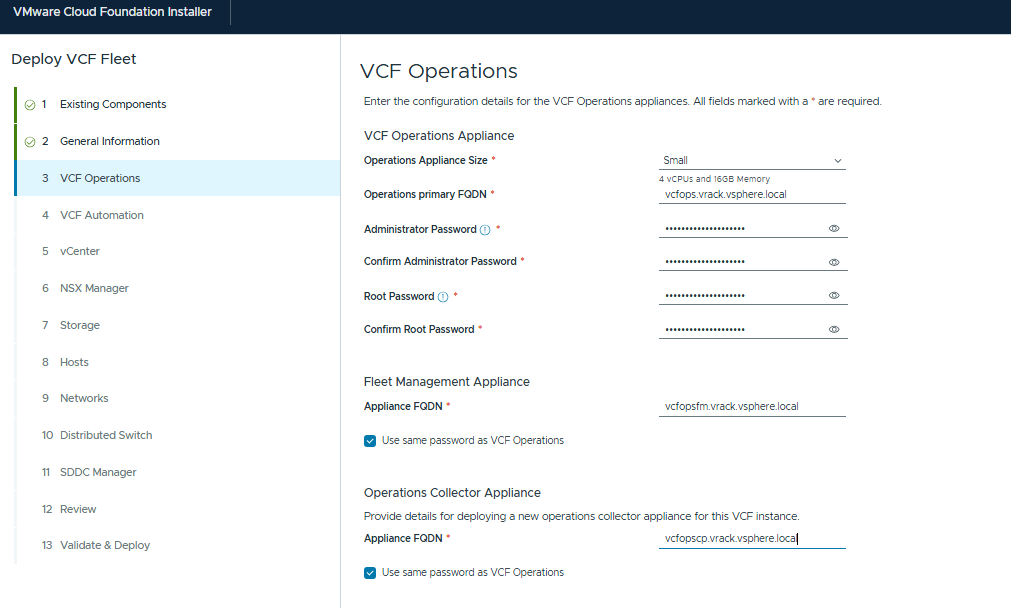The image size is (1011, 608).
Task: Reveal the Confirm Administrator Password text
Action: point(834,262)
